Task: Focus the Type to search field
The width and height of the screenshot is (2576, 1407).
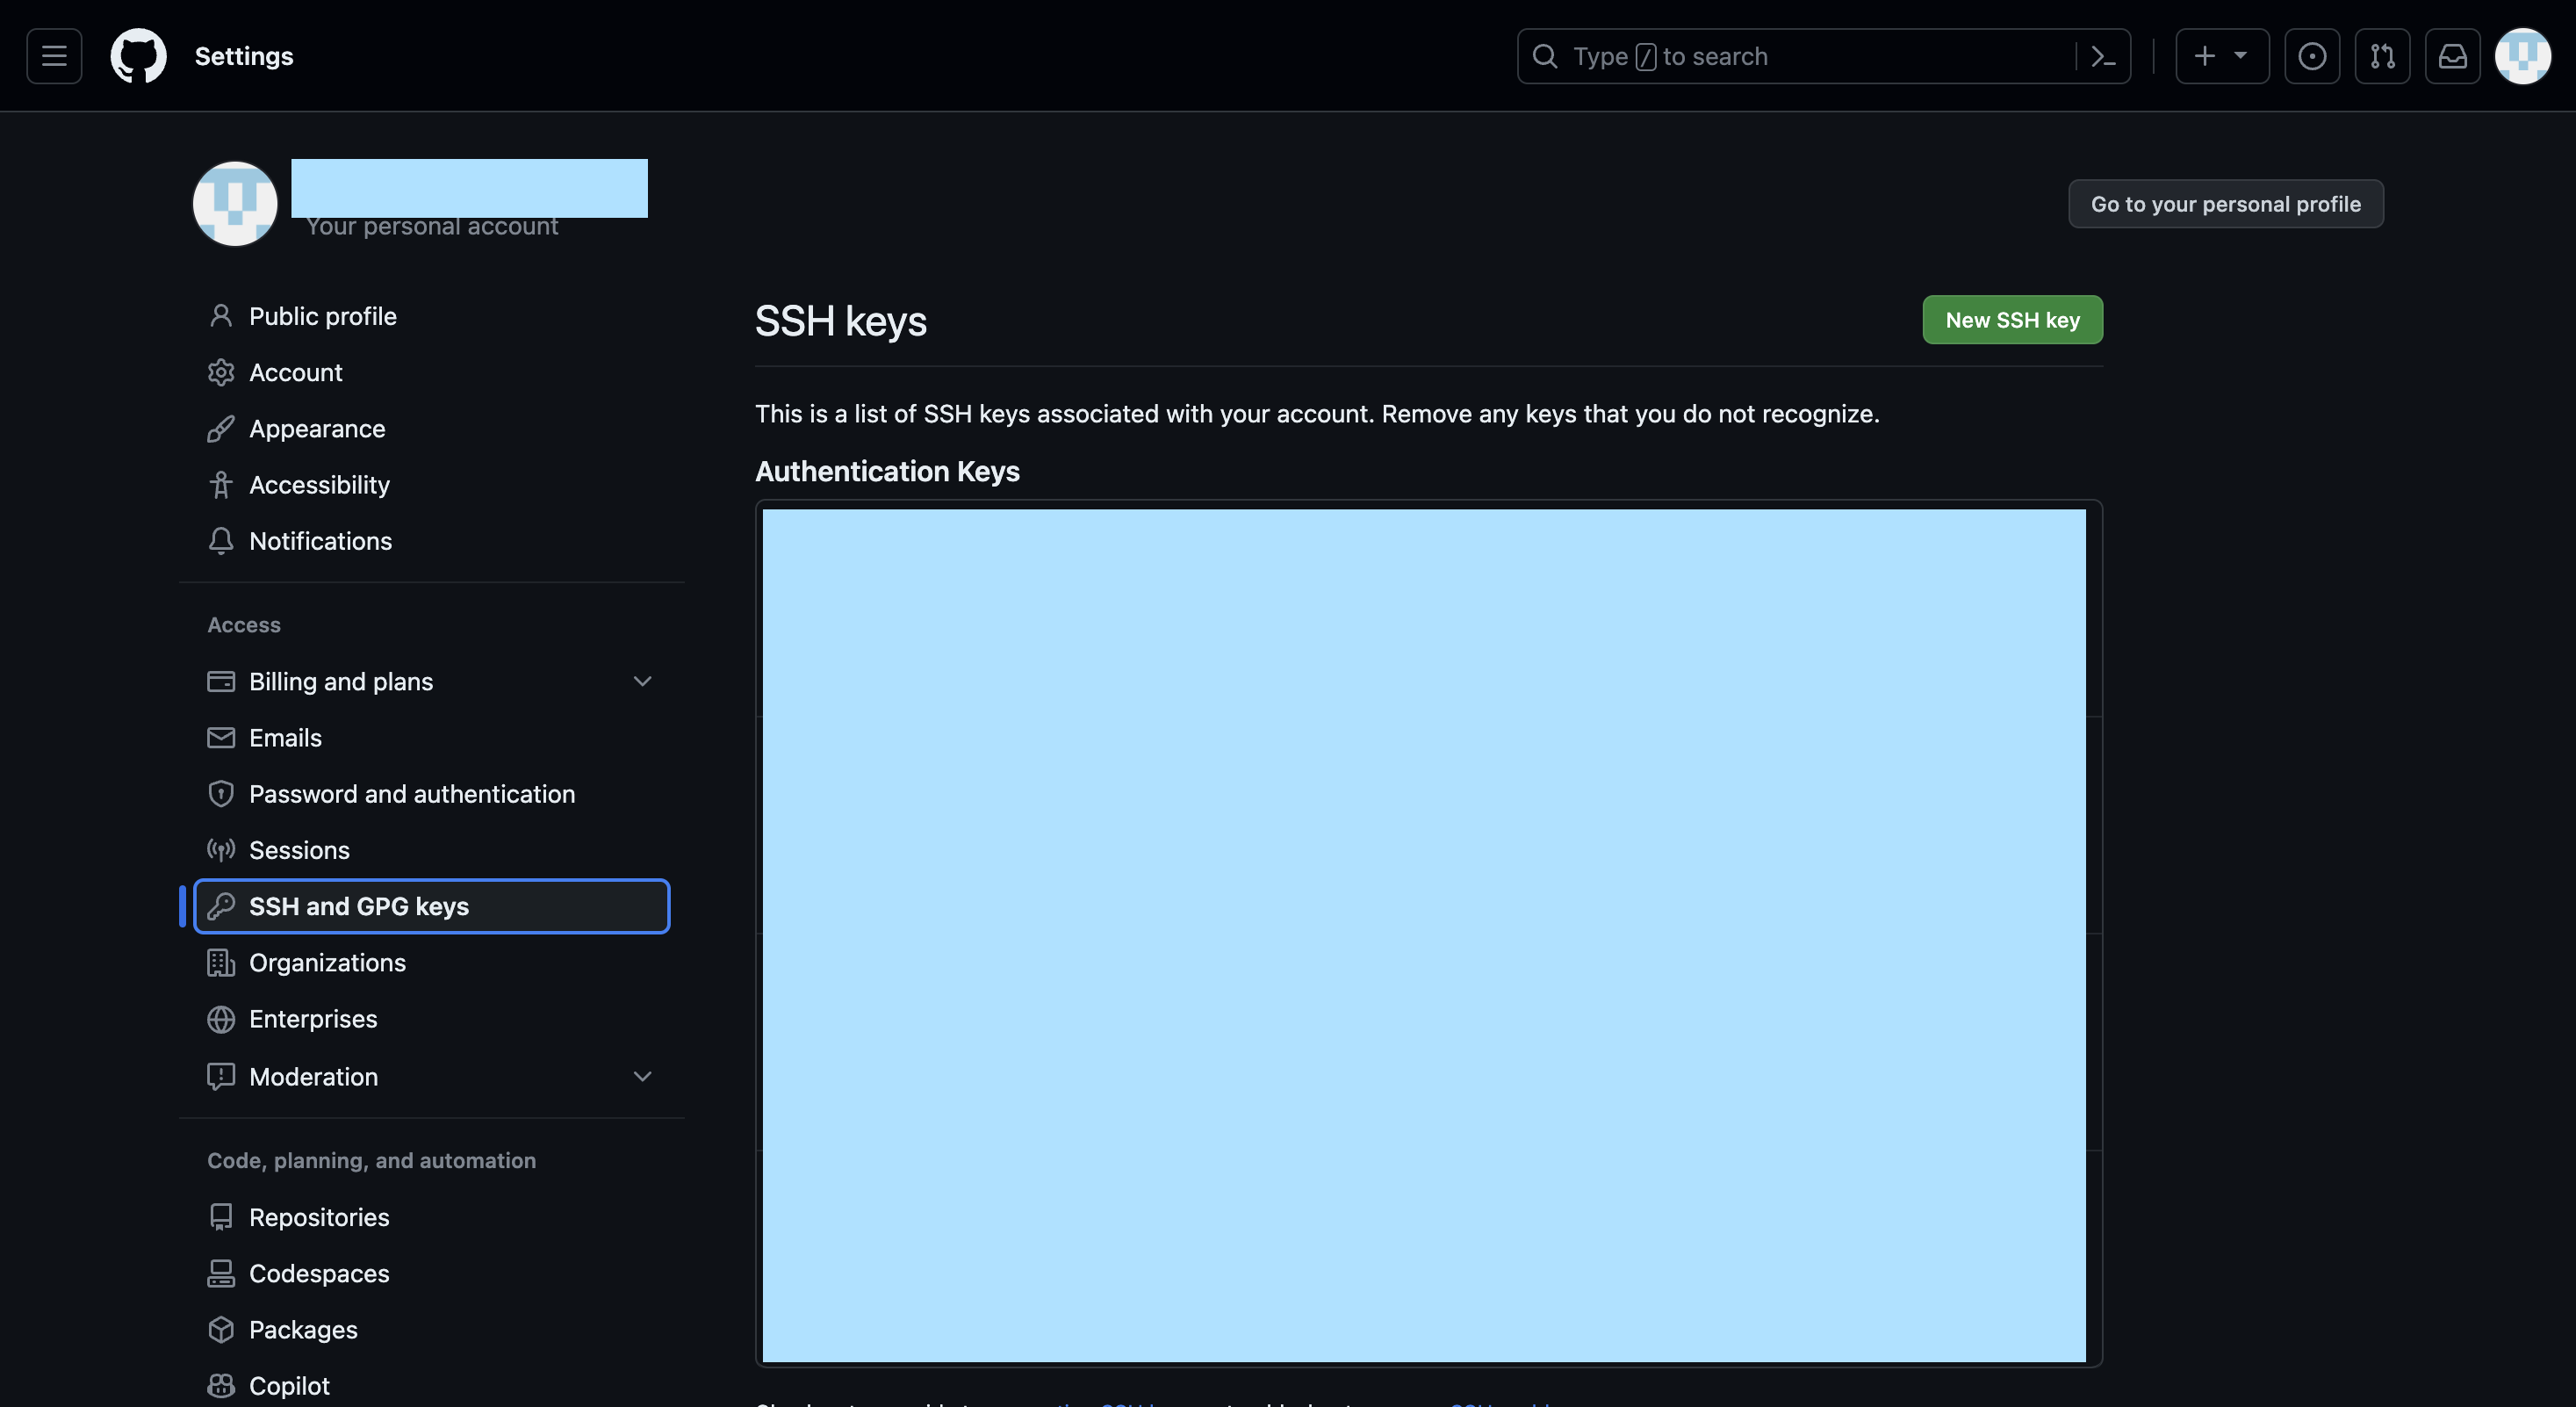Action: click(1800, 56)
